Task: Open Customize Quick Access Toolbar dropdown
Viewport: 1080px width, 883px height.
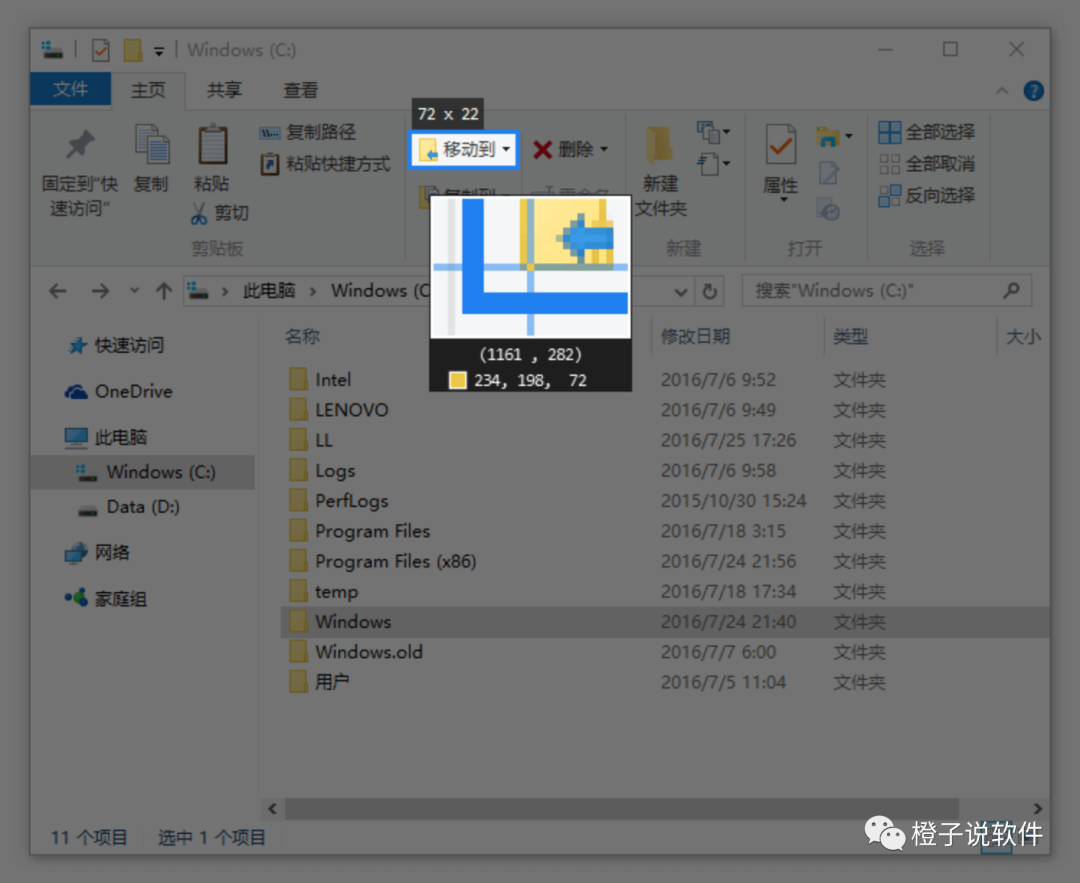Action: 159,51
